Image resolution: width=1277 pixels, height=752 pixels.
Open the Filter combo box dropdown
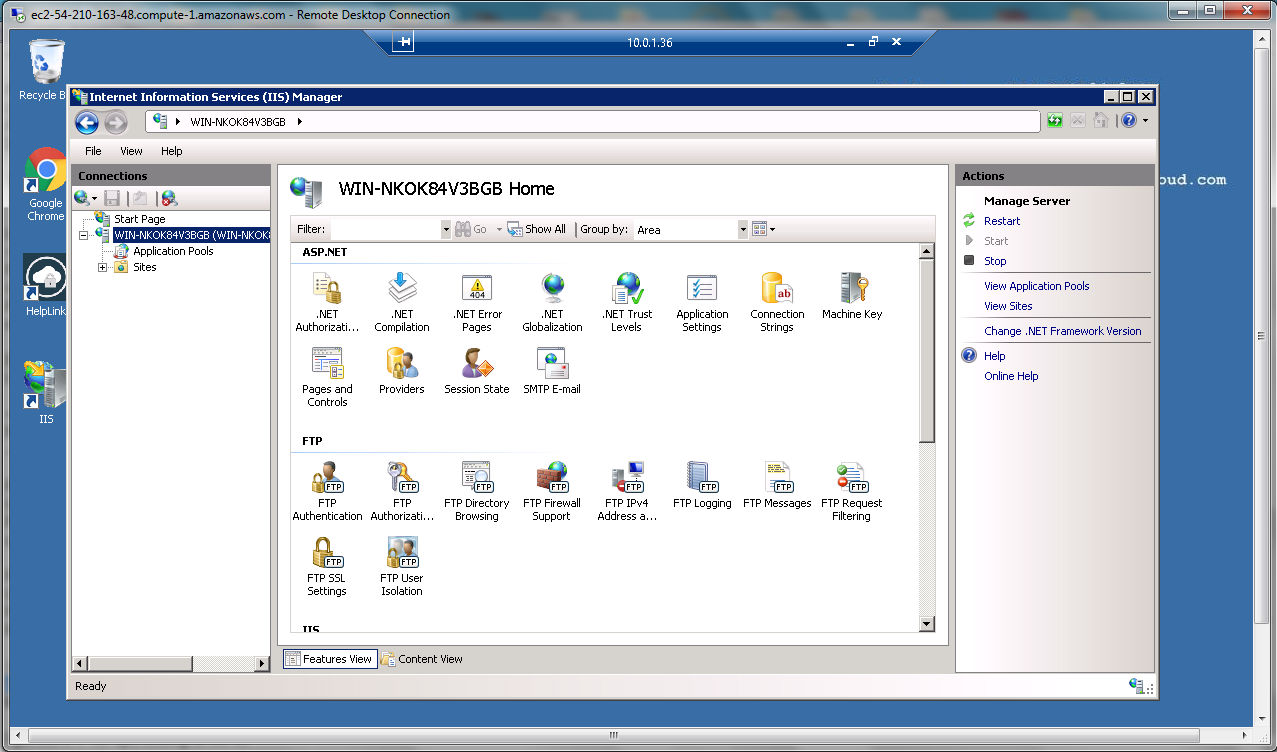[446, 230]
